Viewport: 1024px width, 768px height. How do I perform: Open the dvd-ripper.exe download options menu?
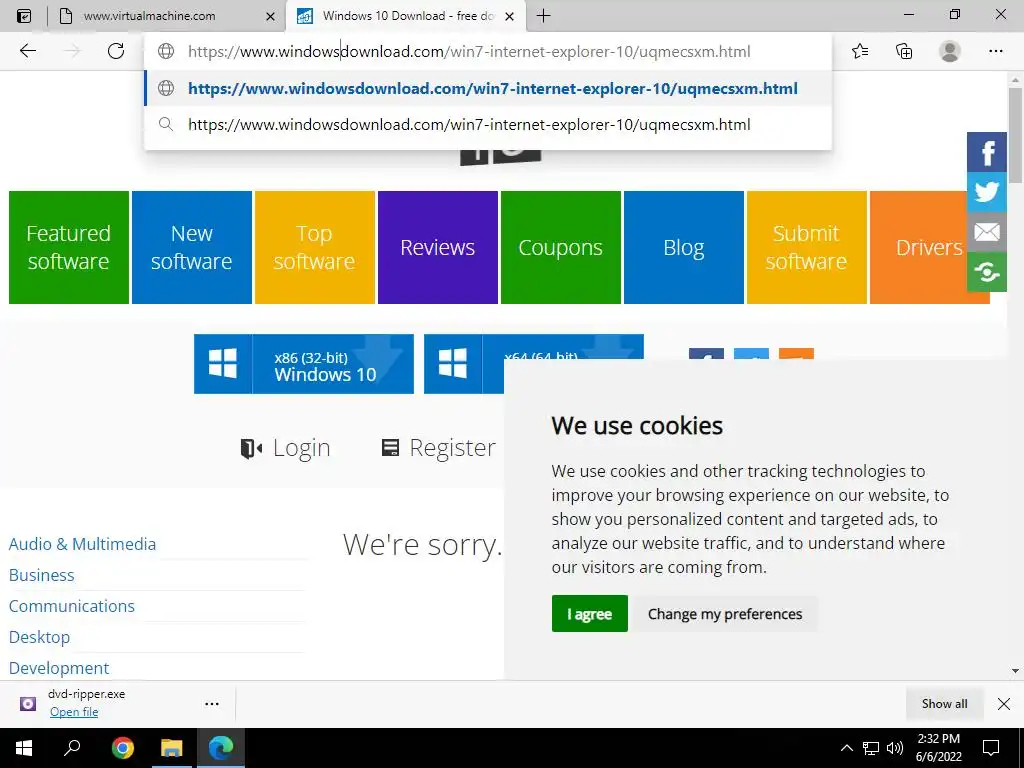[x=212, y=704]
